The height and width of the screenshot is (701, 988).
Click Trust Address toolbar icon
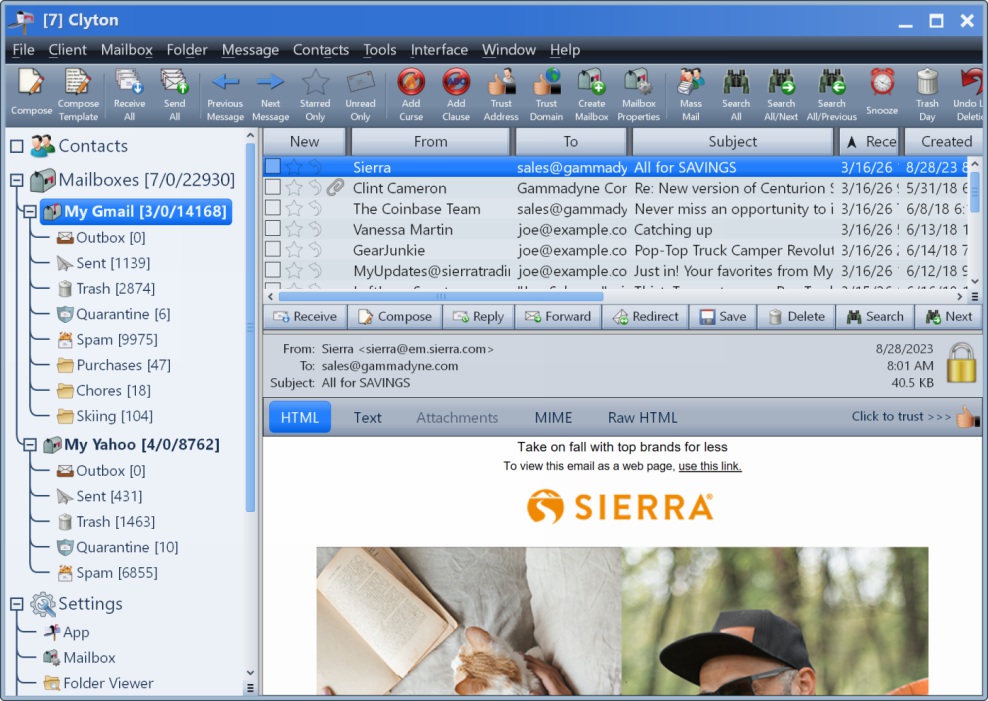click(x=502, y=81)
